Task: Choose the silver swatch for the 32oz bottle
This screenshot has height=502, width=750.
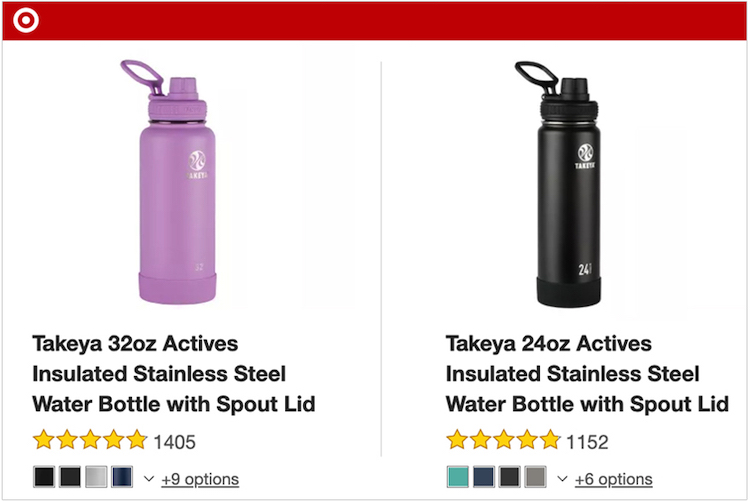Action: pos(96,477)
